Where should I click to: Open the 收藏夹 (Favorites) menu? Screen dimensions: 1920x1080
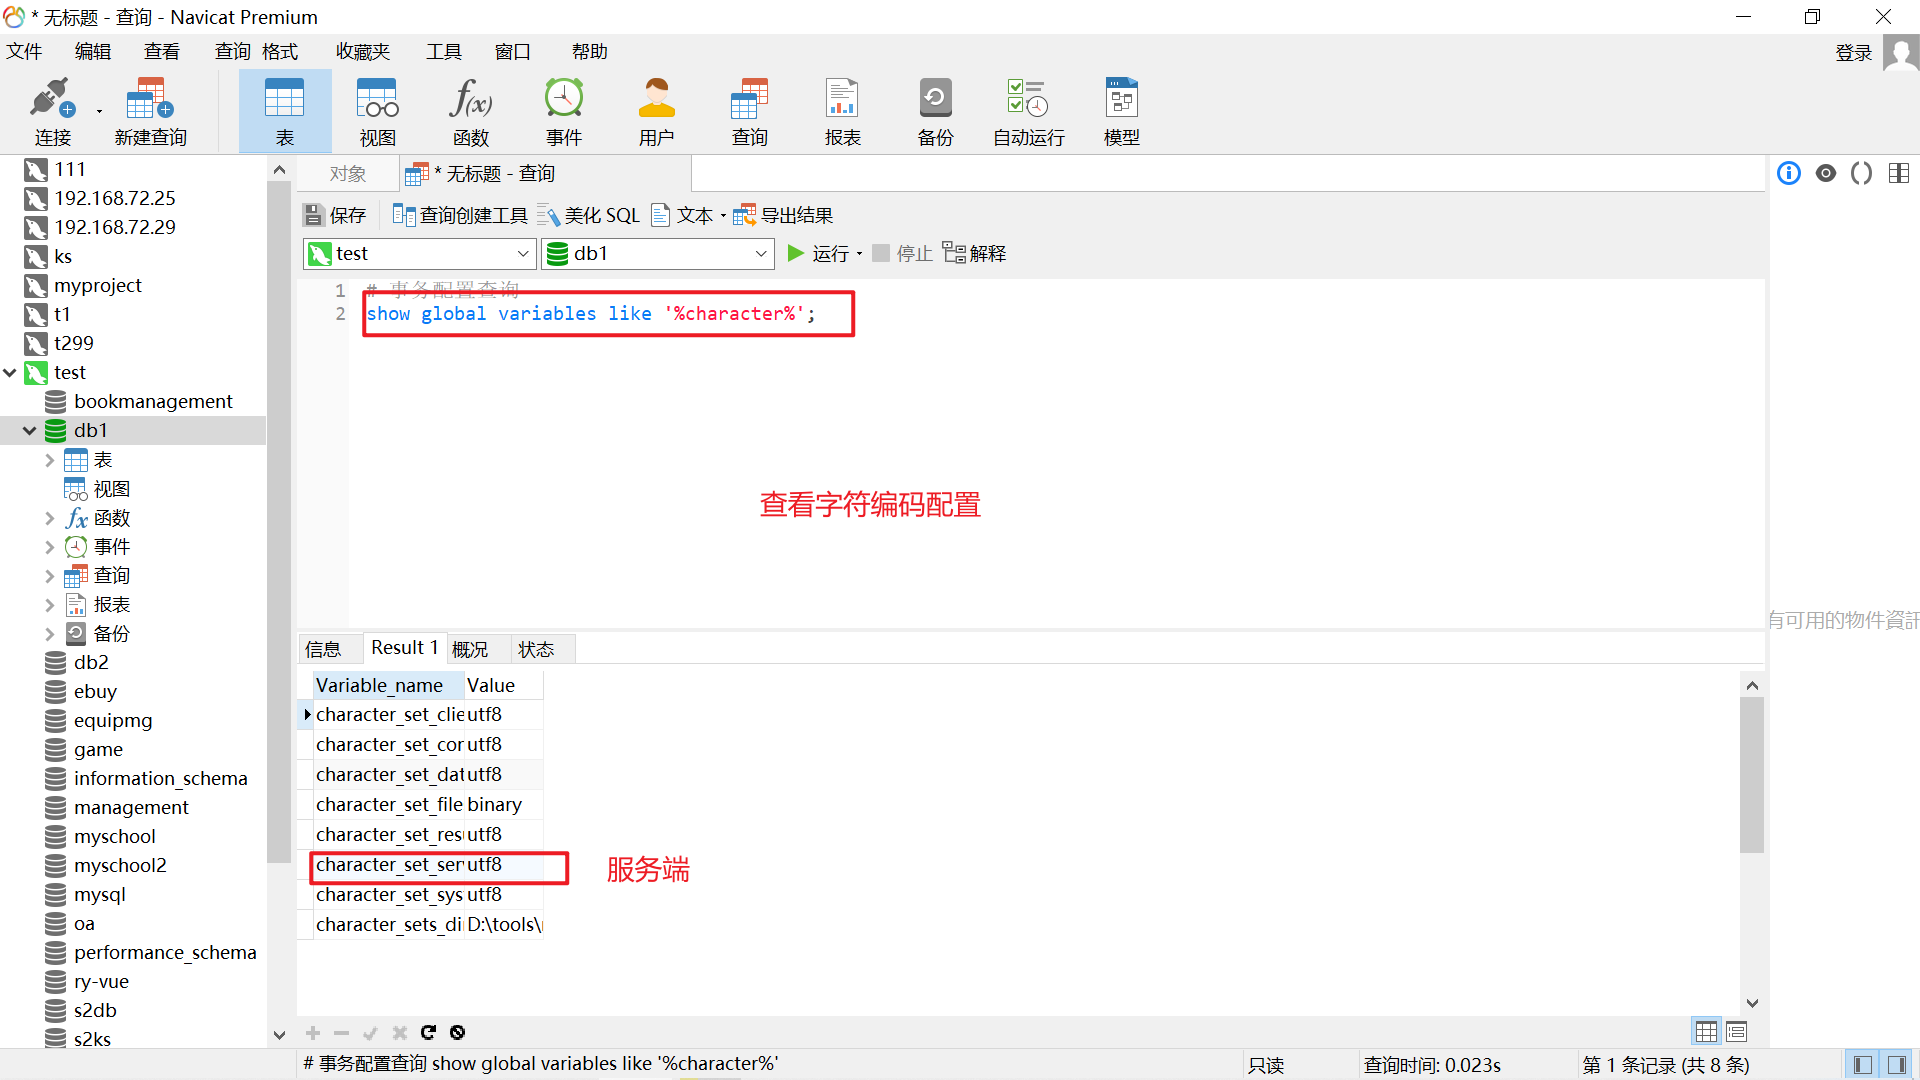(x=362, y=51)
